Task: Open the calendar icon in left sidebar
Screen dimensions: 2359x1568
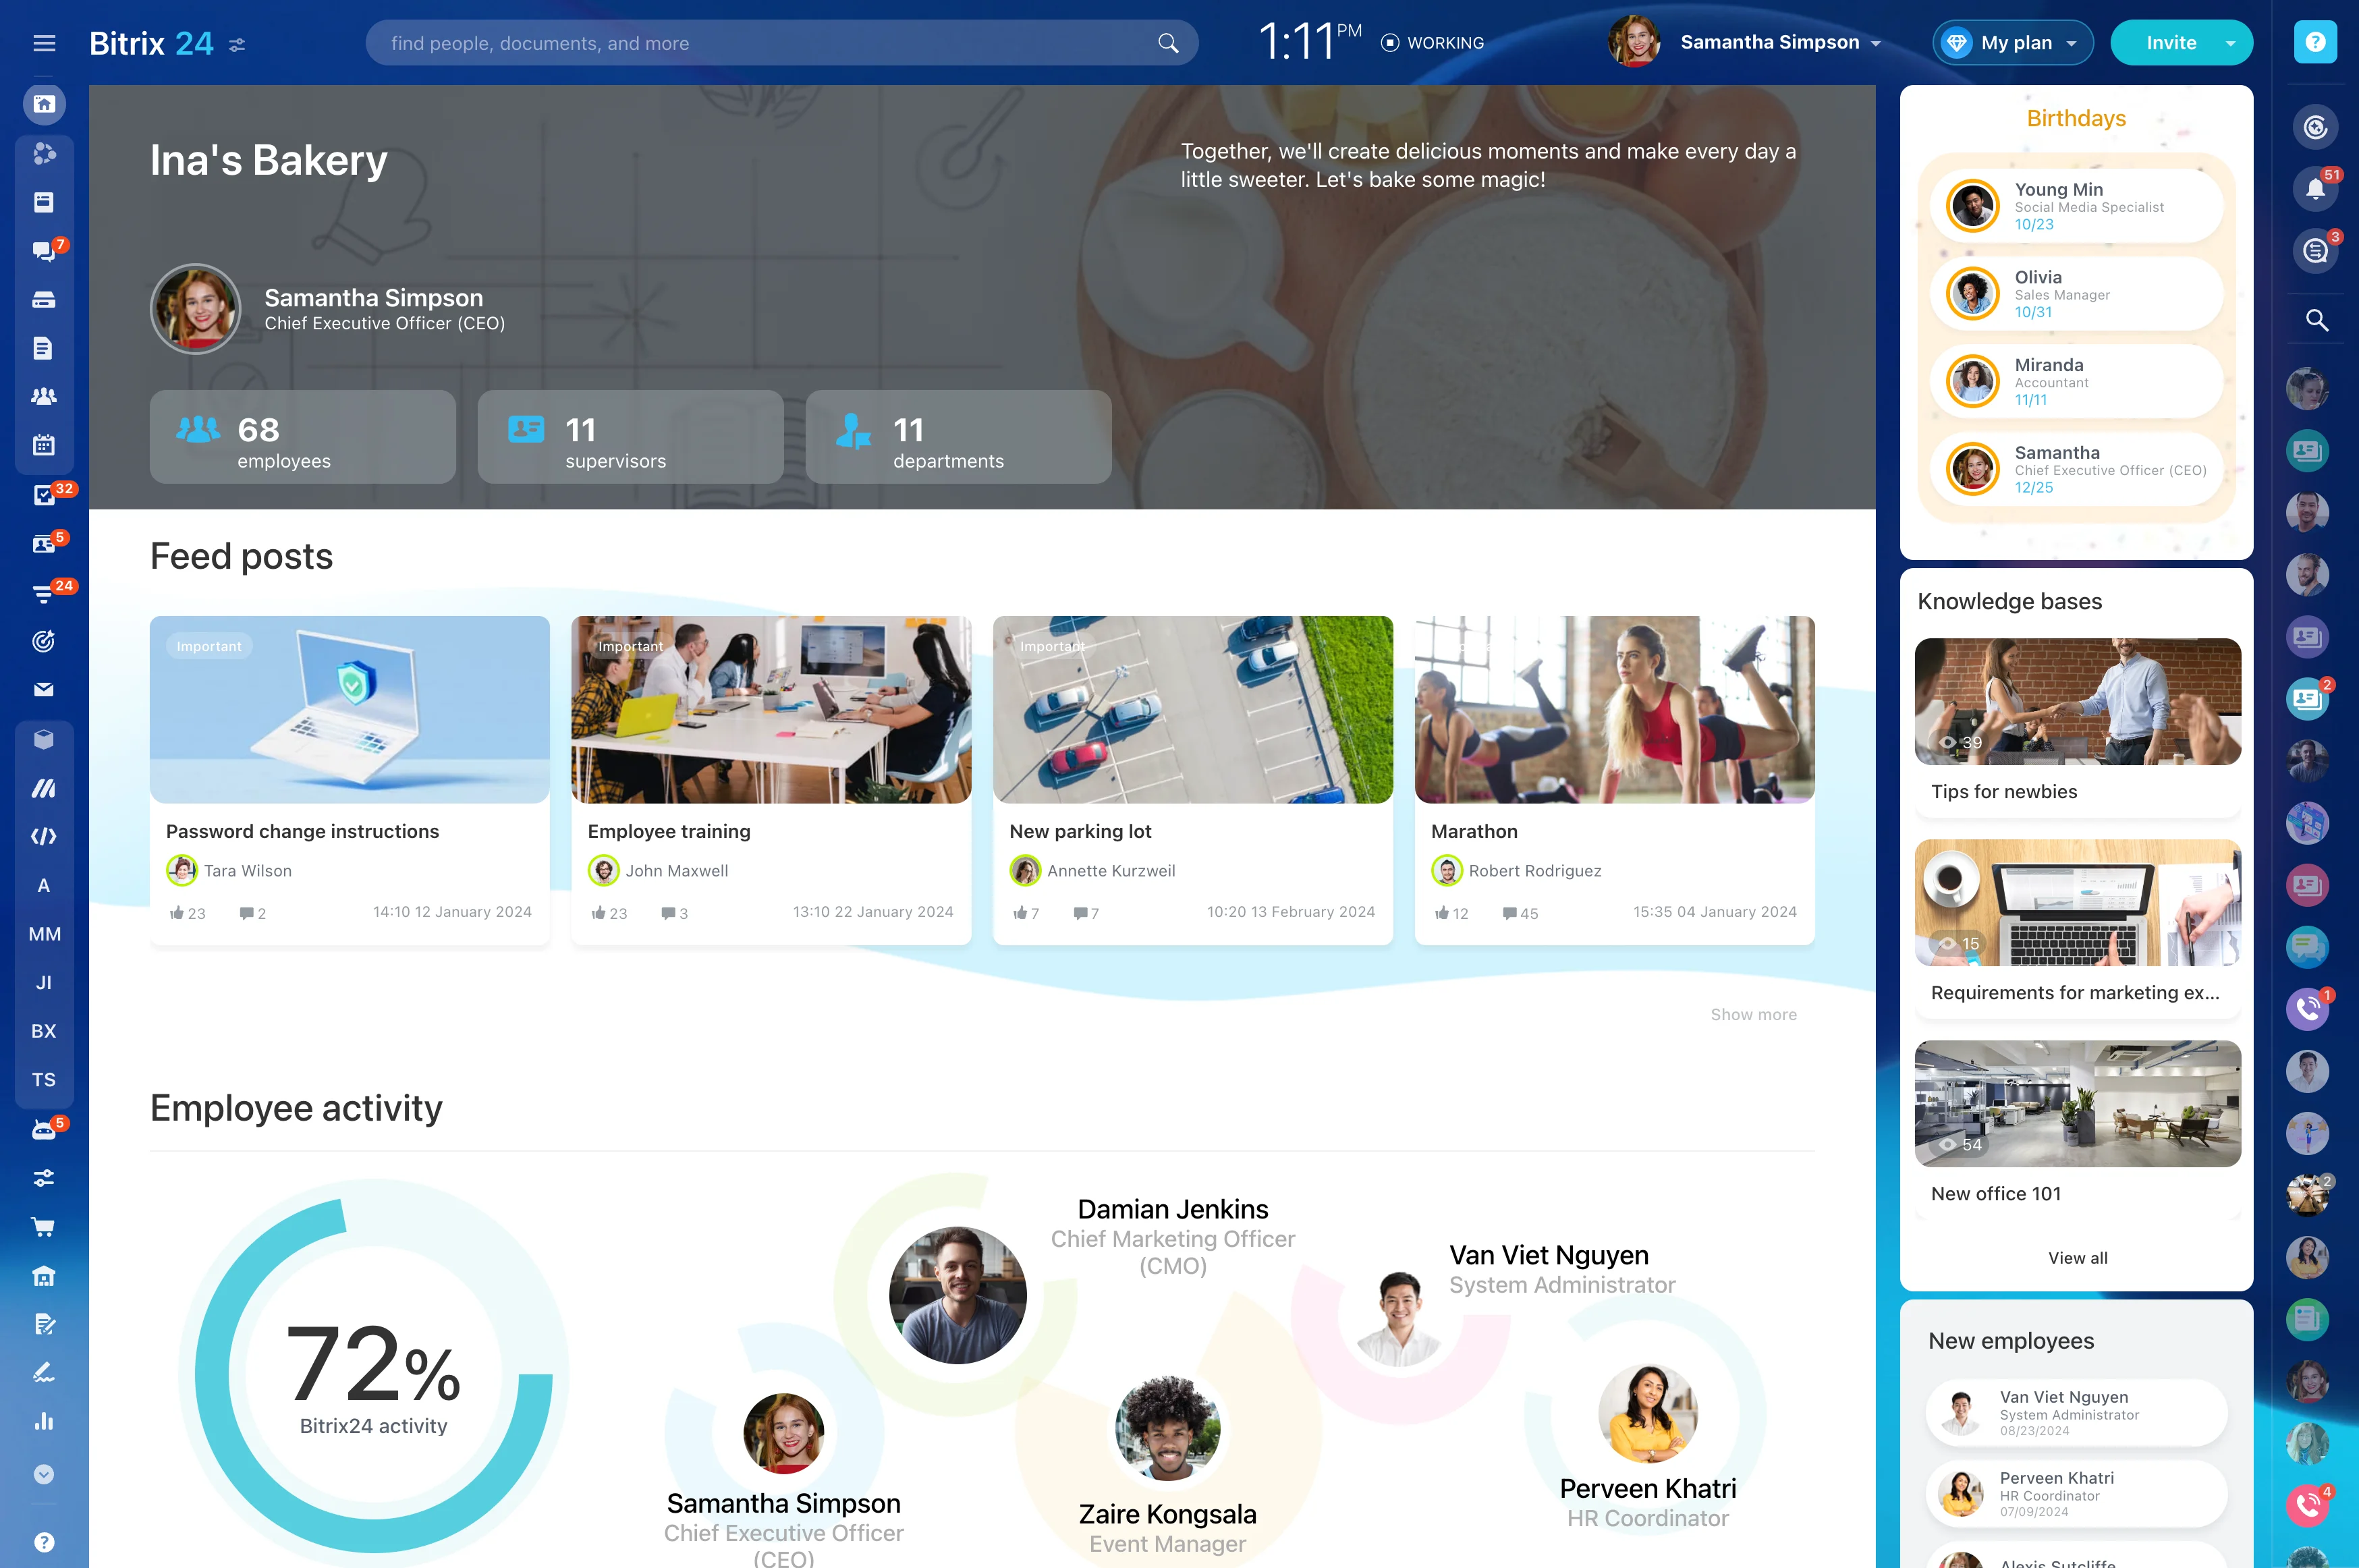Action: click(43, 445)
